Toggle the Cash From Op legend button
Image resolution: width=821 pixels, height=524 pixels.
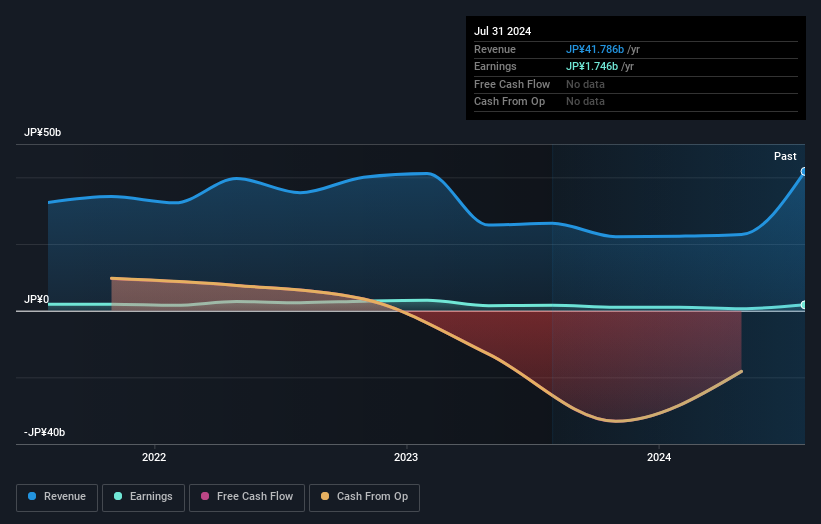pyautogui.click(x=364, y=497)
